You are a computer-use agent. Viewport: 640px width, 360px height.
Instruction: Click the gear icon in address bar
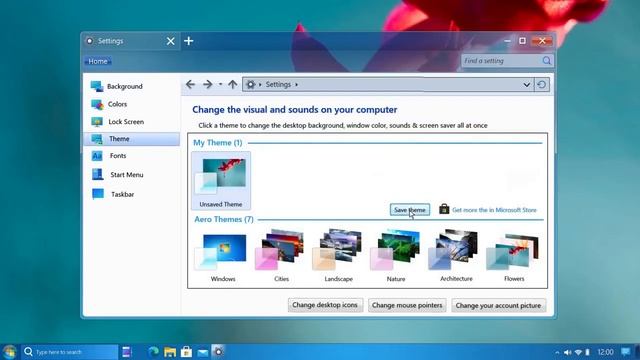pos(251,84)
